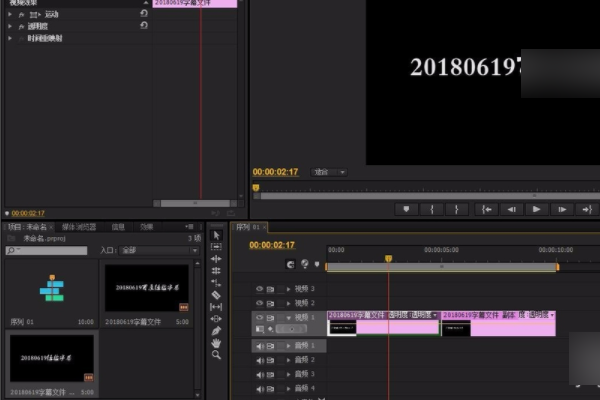Select the Slip tool
Viewport: 600px width, 400px height.
pos(216,307)
